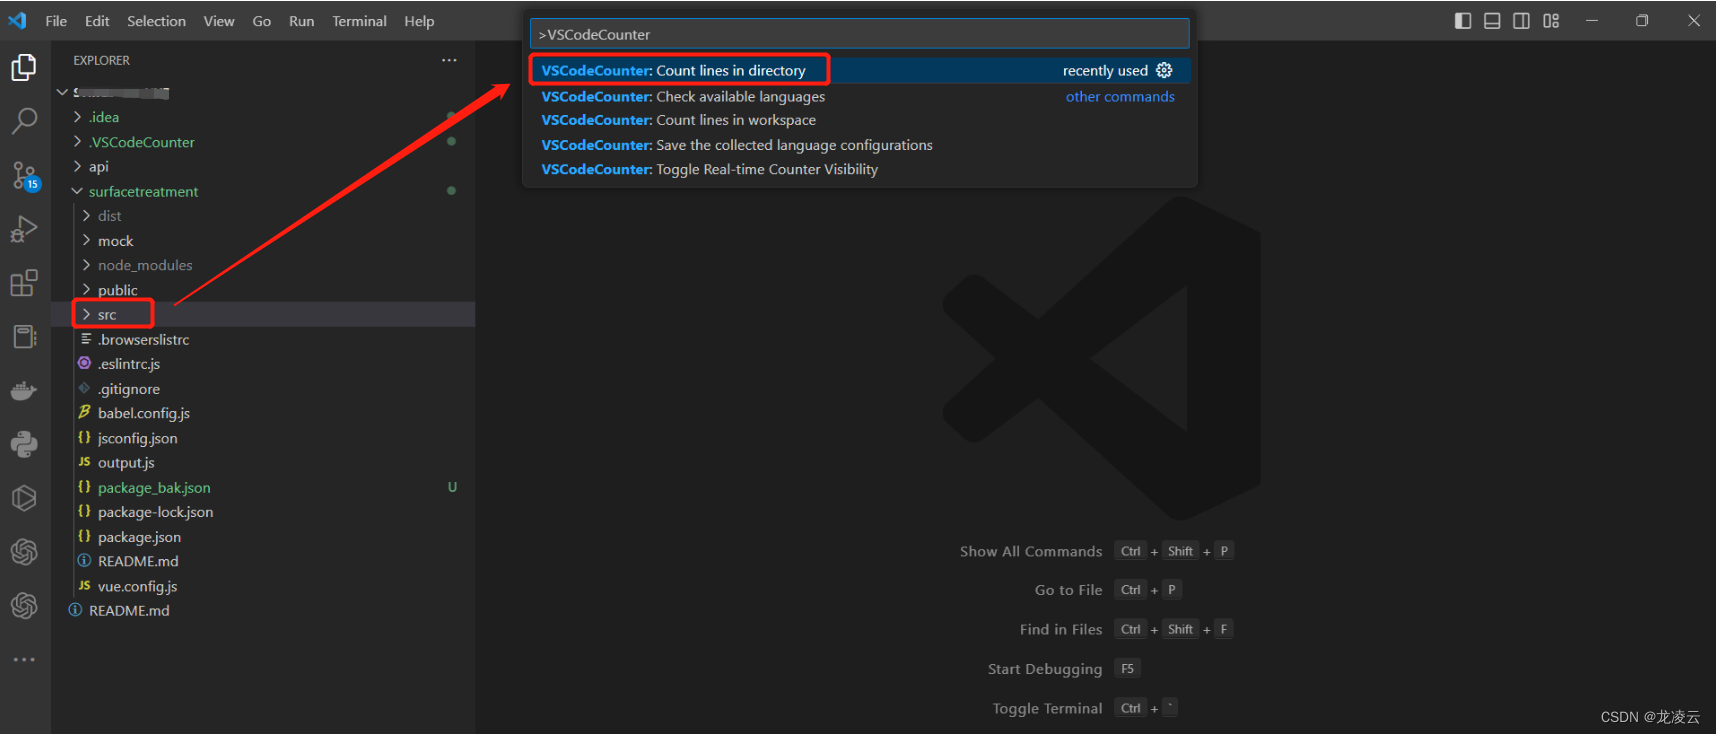
Task: Open the Search view in activity bar
Action: point(24,121)
